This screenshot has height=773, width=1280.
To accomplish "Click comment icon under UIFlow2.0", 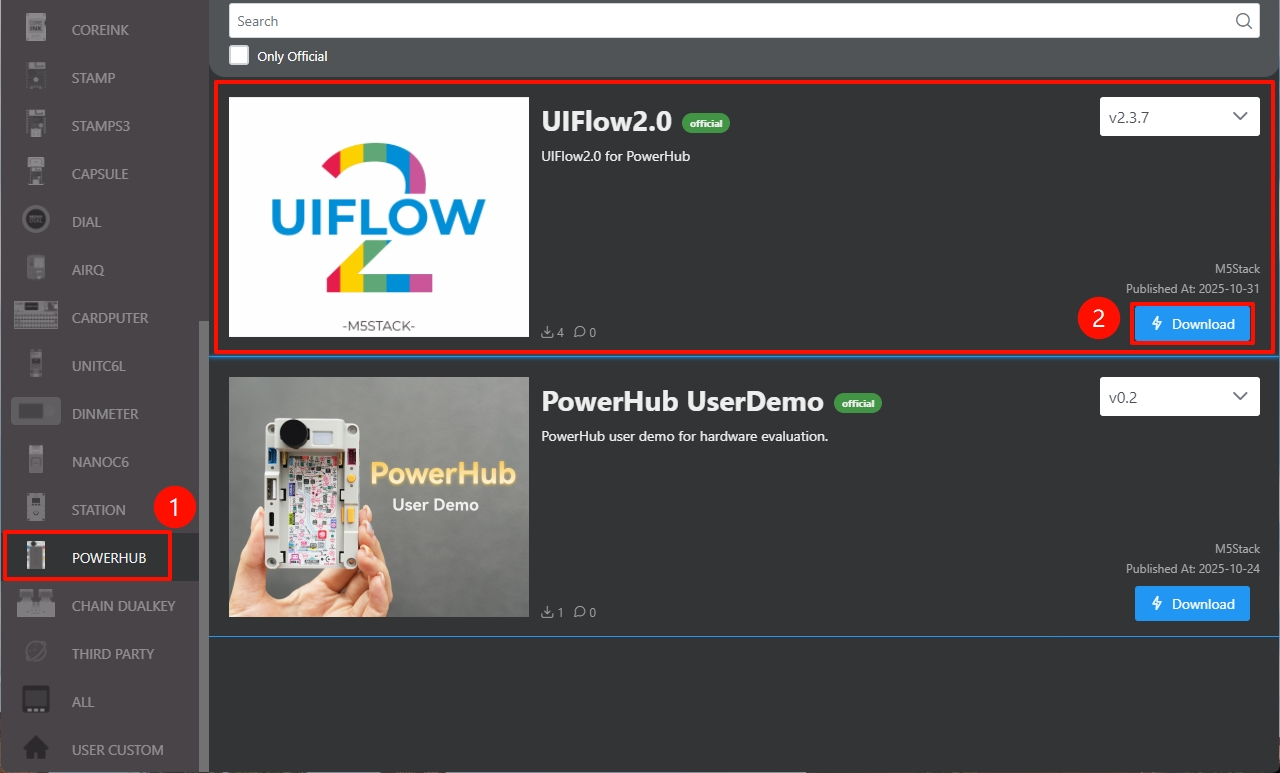I will (x=581, y=332).
